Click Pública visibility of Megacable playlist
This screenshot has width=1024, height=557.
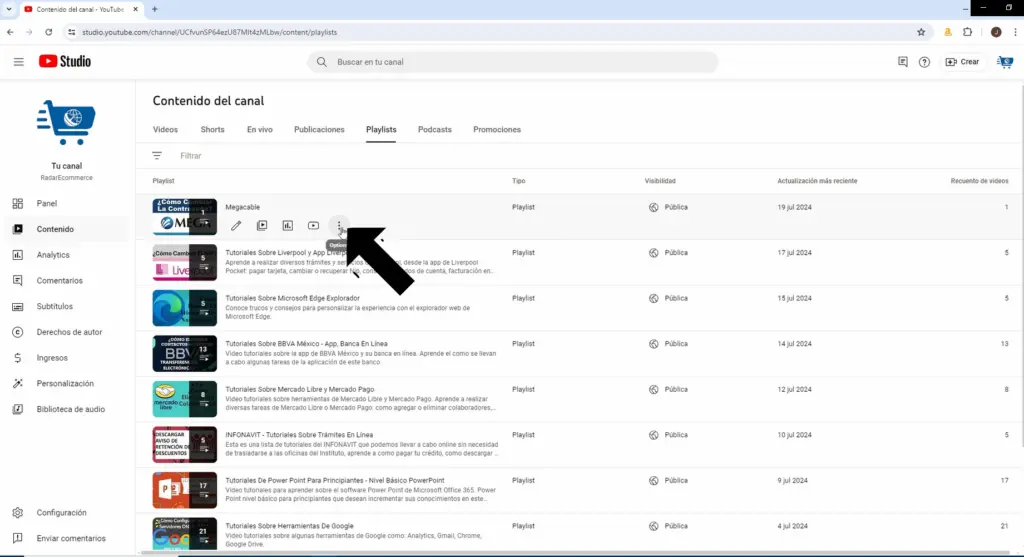pyautogui.click(x=668, y=207)
